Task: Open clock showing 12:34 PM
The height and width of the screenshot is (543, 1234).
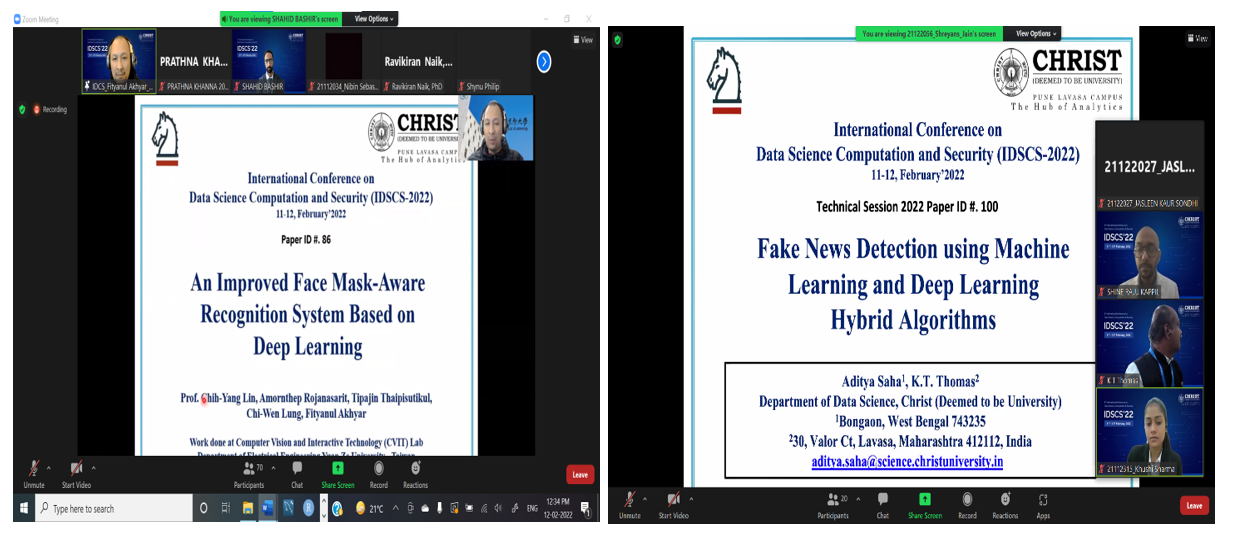Action: point(560,508)
